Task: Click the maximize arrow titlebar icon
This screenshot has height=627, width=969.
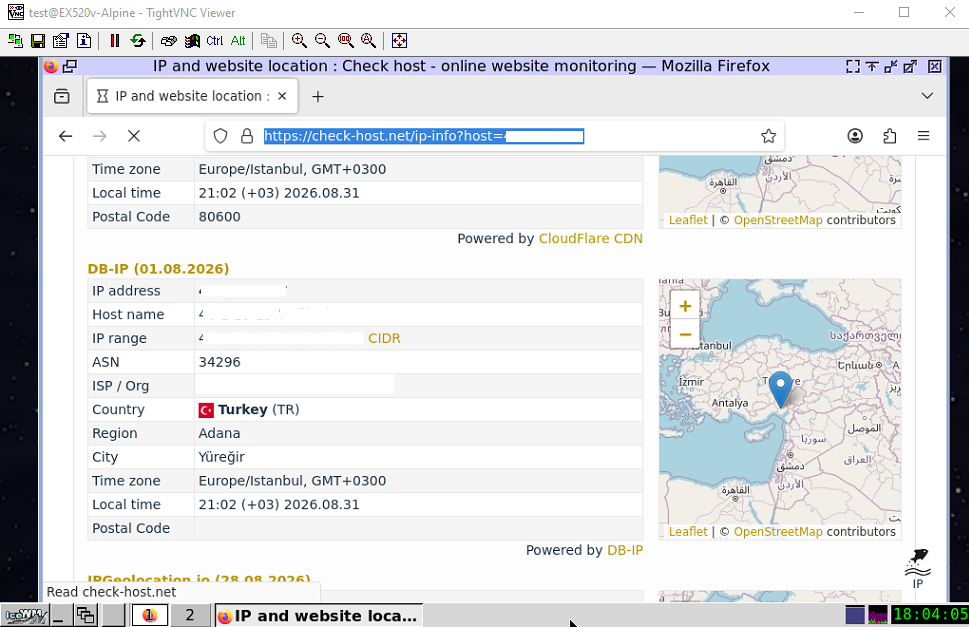Action: click(x=910, y=66)
